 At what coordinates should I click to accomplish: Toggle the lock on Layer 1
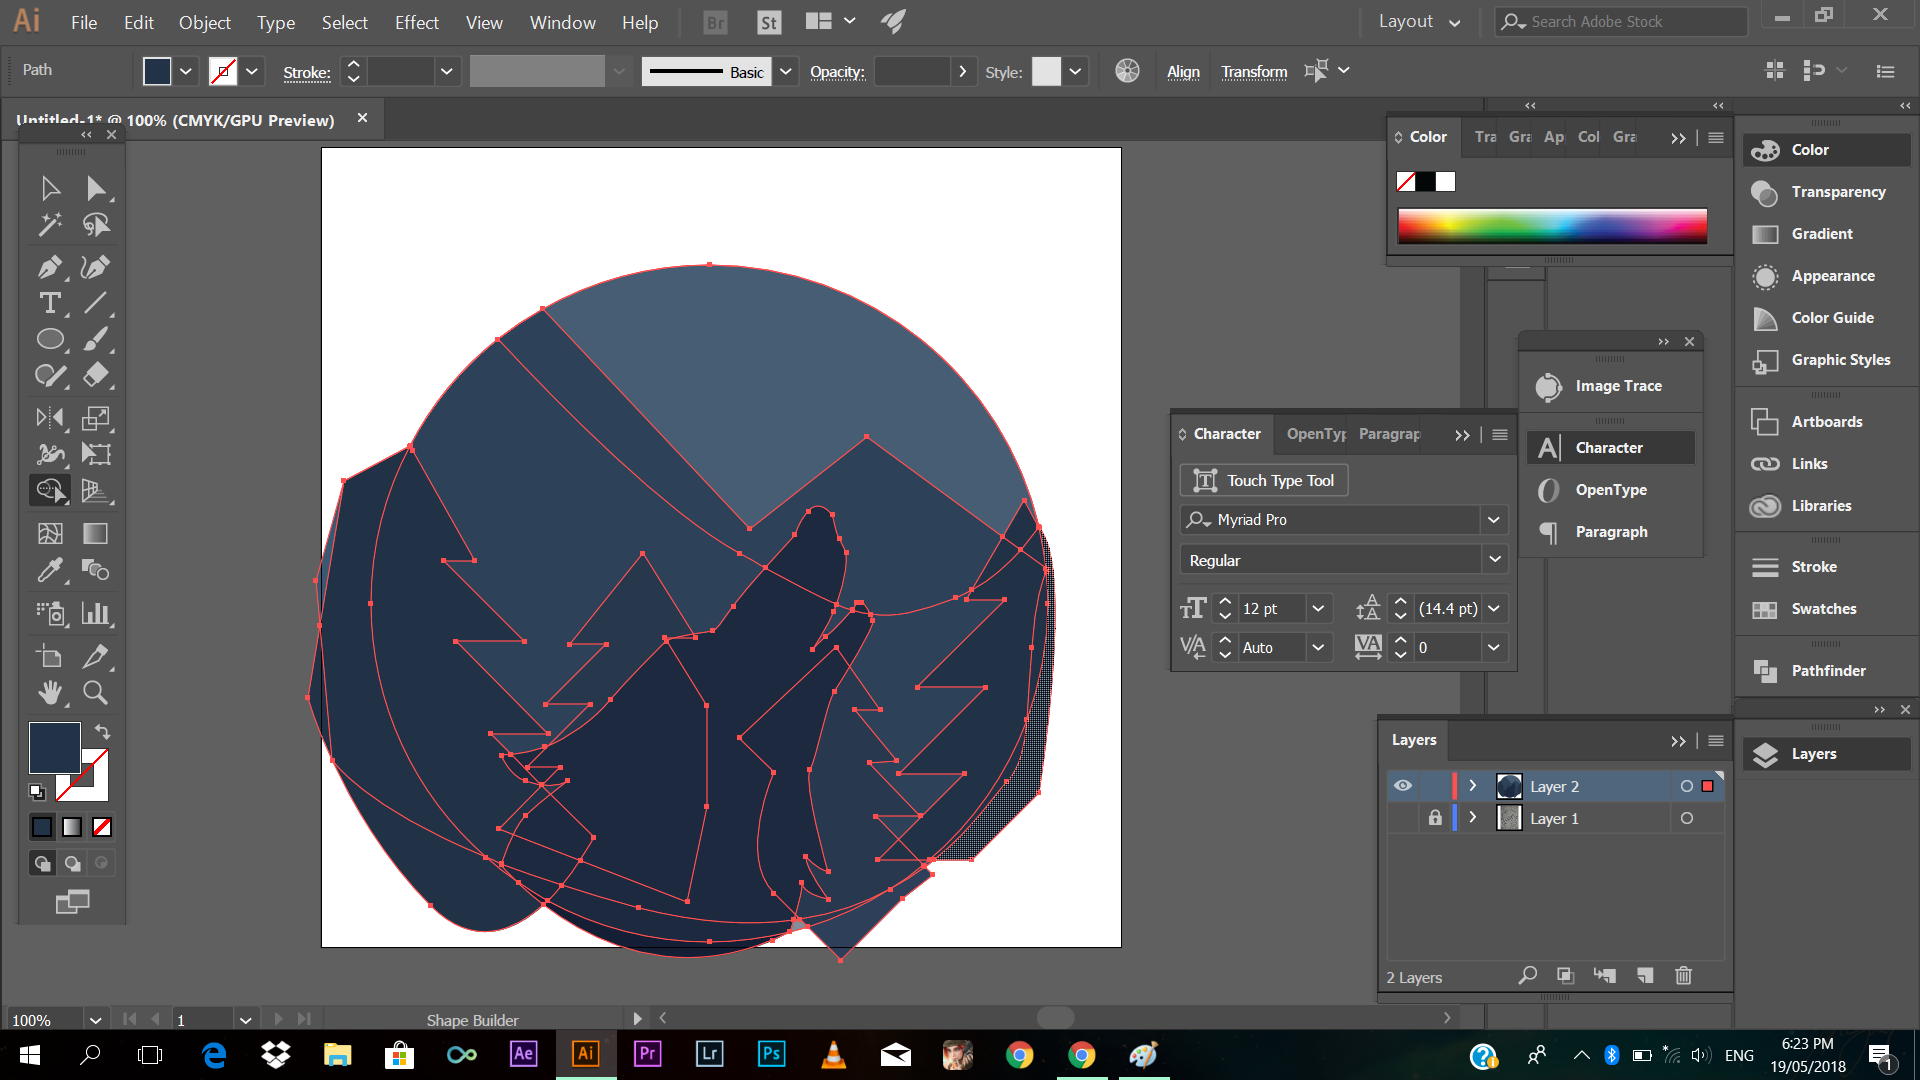(x=1435, y=818)
